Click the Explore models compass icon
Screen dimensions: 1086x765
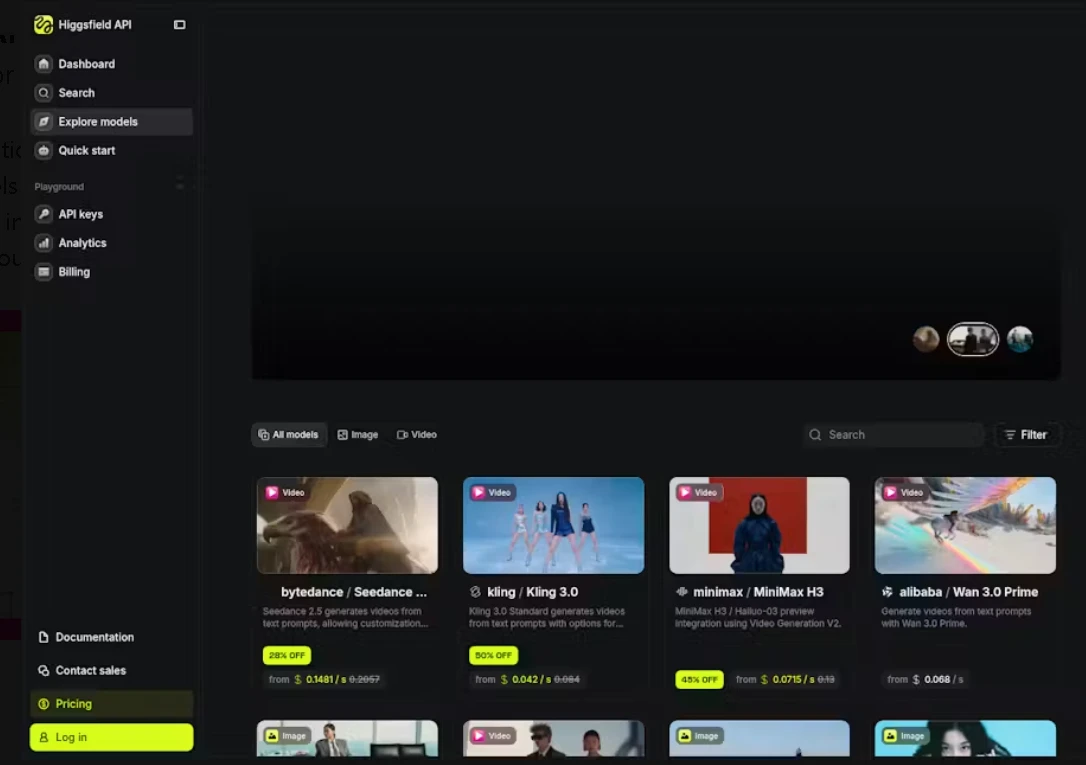click(44, 122)
